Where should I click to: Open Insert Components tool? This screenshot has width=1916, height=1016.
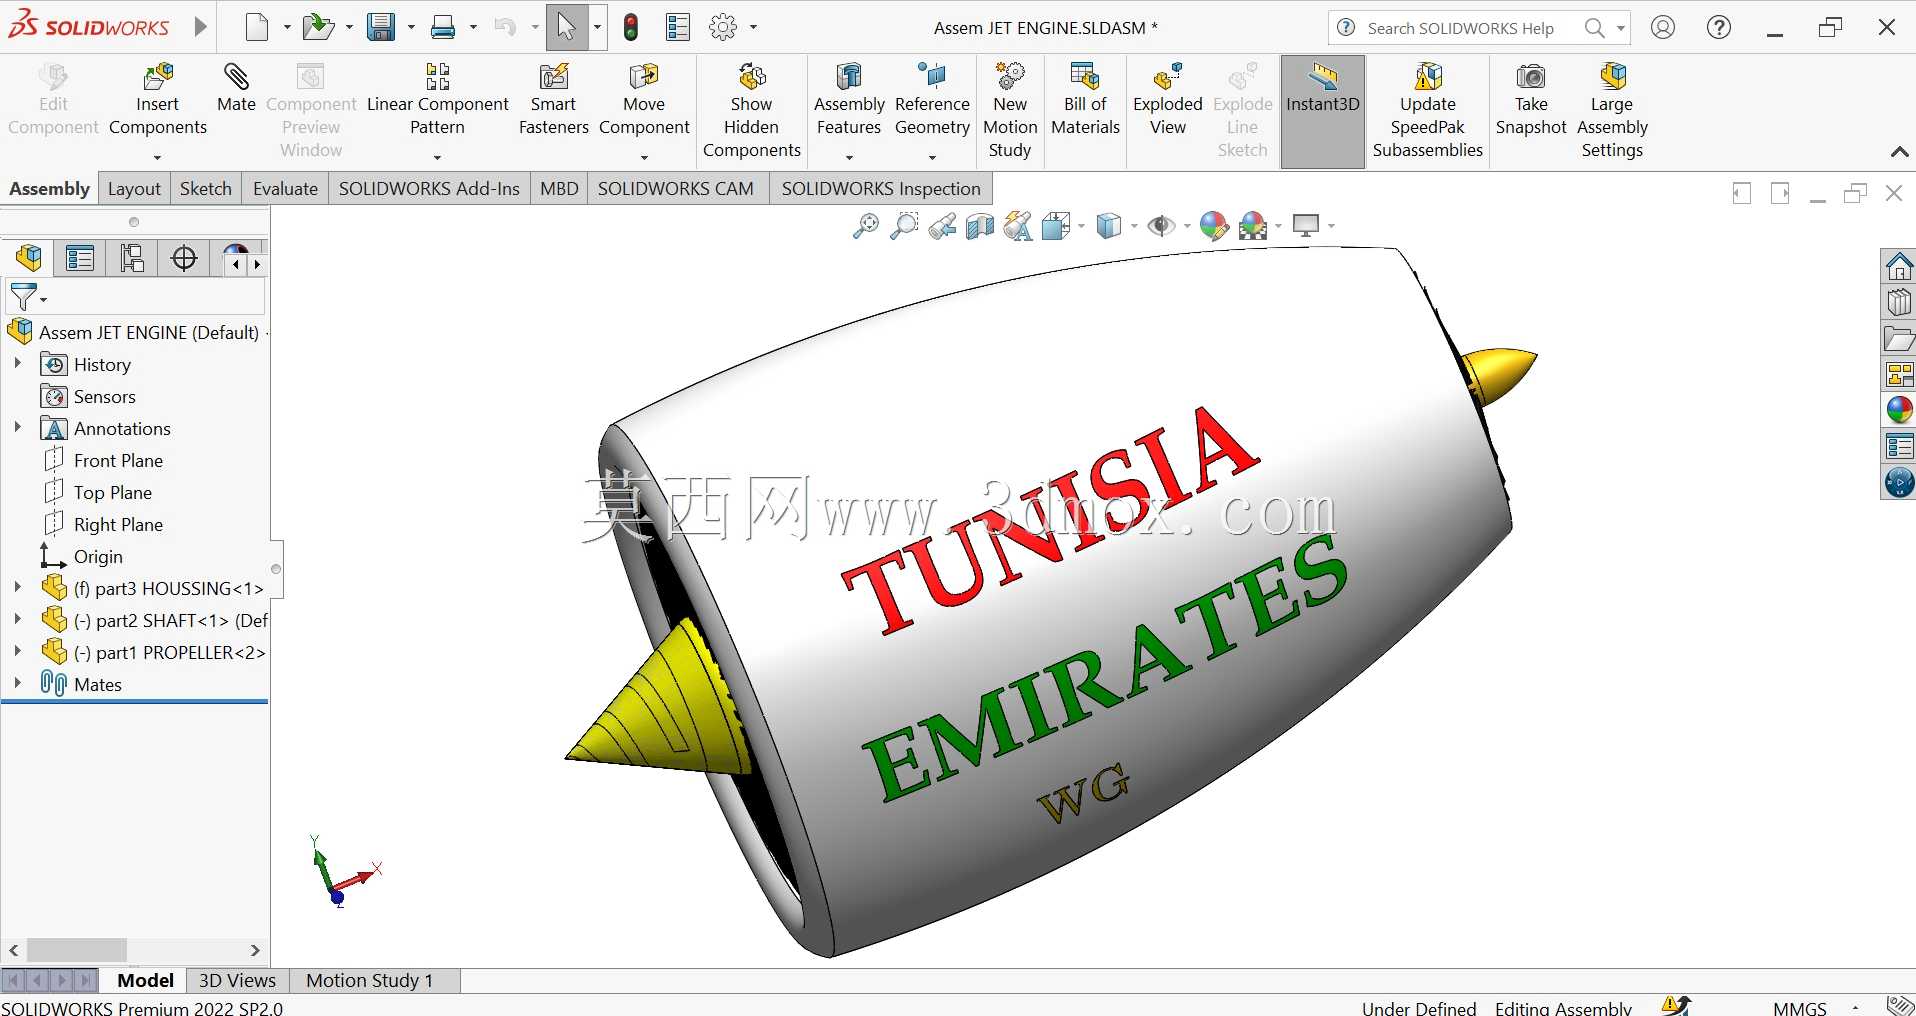pyautogui.click(x=158, y=100)
